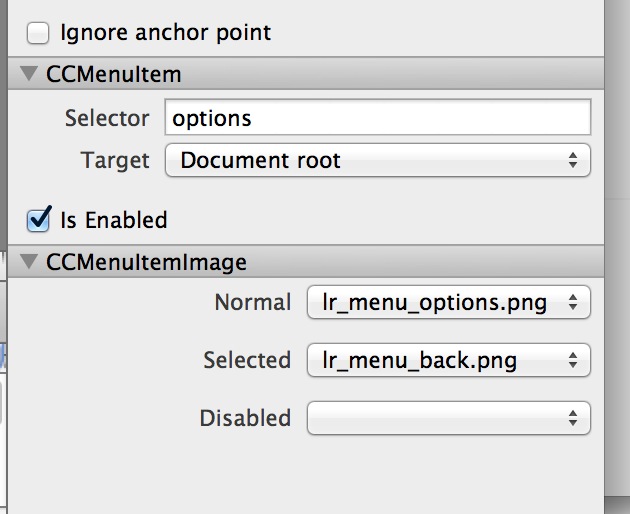The width and height of the screenshot is (630, 514).
Task: Enable the Ignore anchor point checkbox
Action: click(x=38, y=33)
